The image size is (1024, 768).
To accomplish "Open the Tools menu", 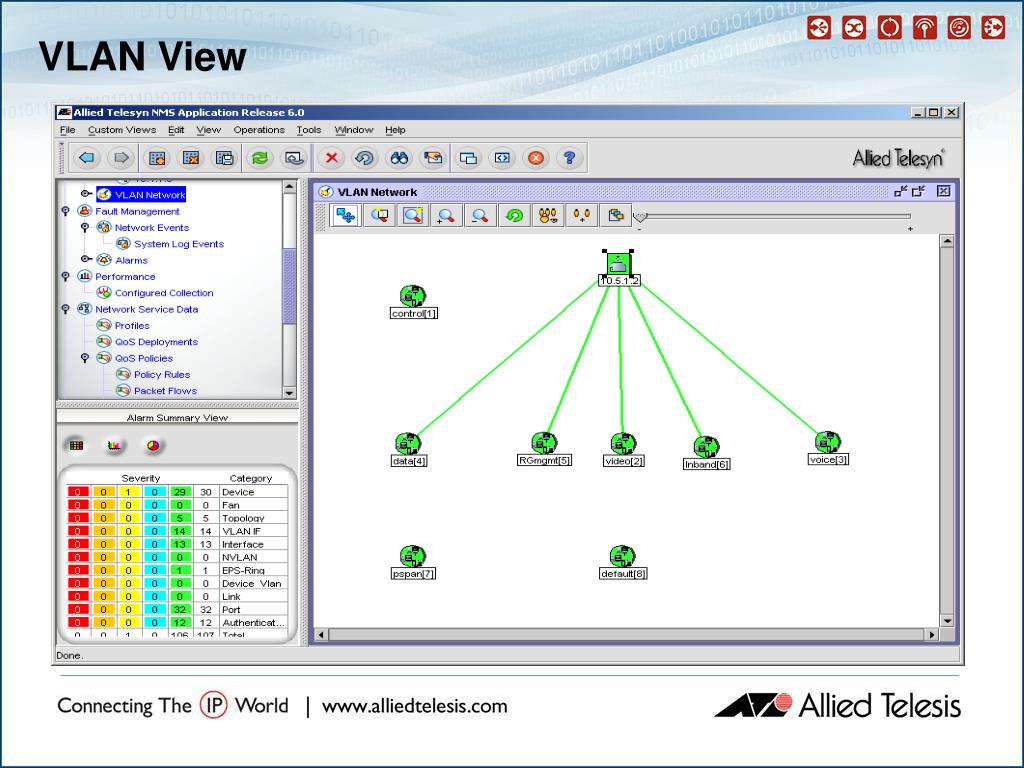I will click(309, 130).
